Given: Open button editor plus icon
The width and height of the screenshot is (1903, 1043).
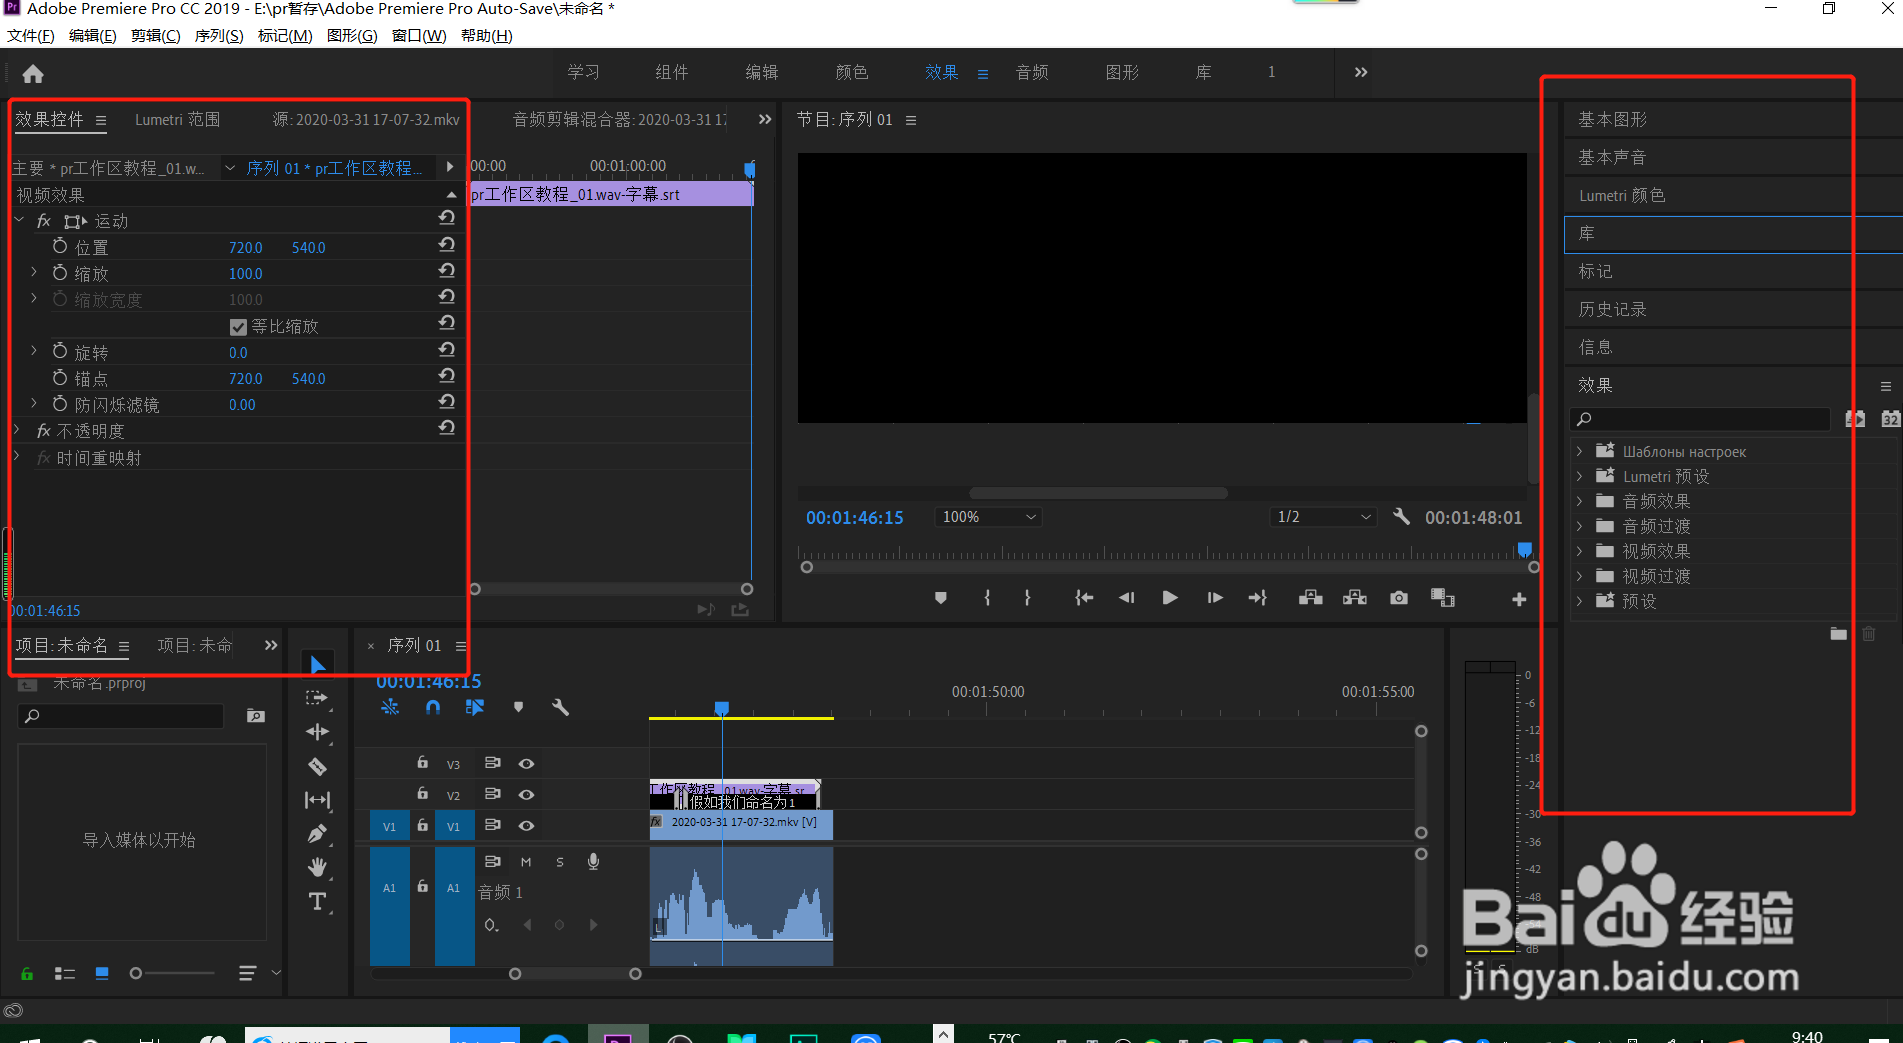Looking at the screenshot, I should [x=1519, y=599].
